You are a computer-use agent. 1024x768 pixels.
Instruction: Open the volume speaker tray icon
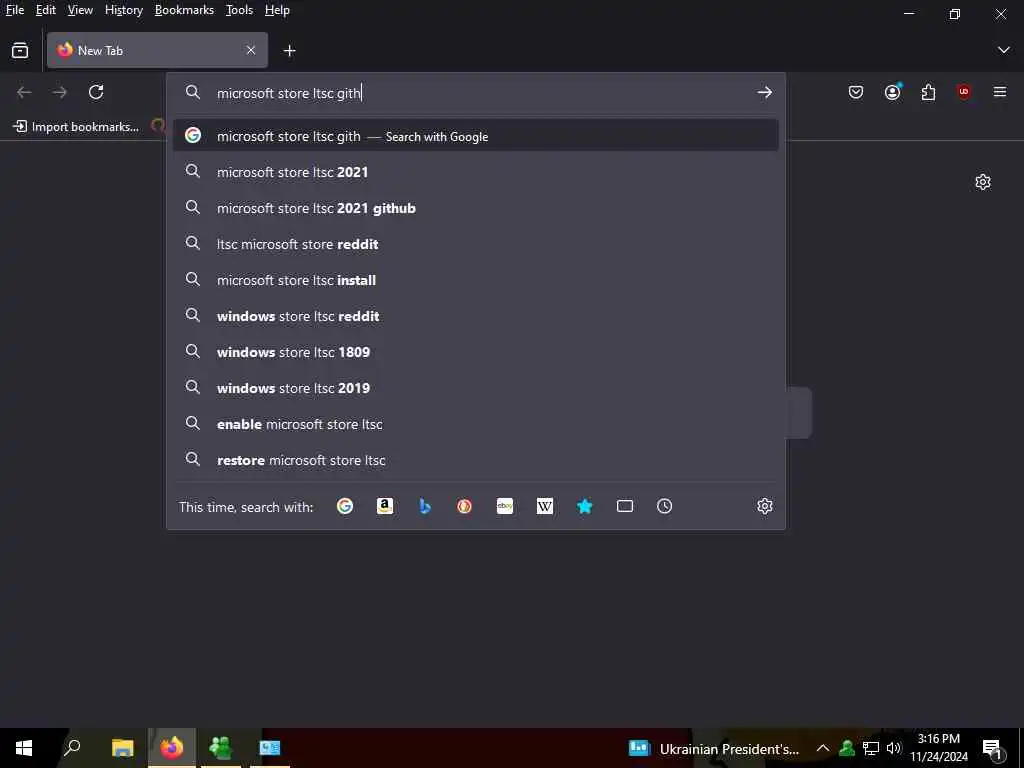[894, 748]
